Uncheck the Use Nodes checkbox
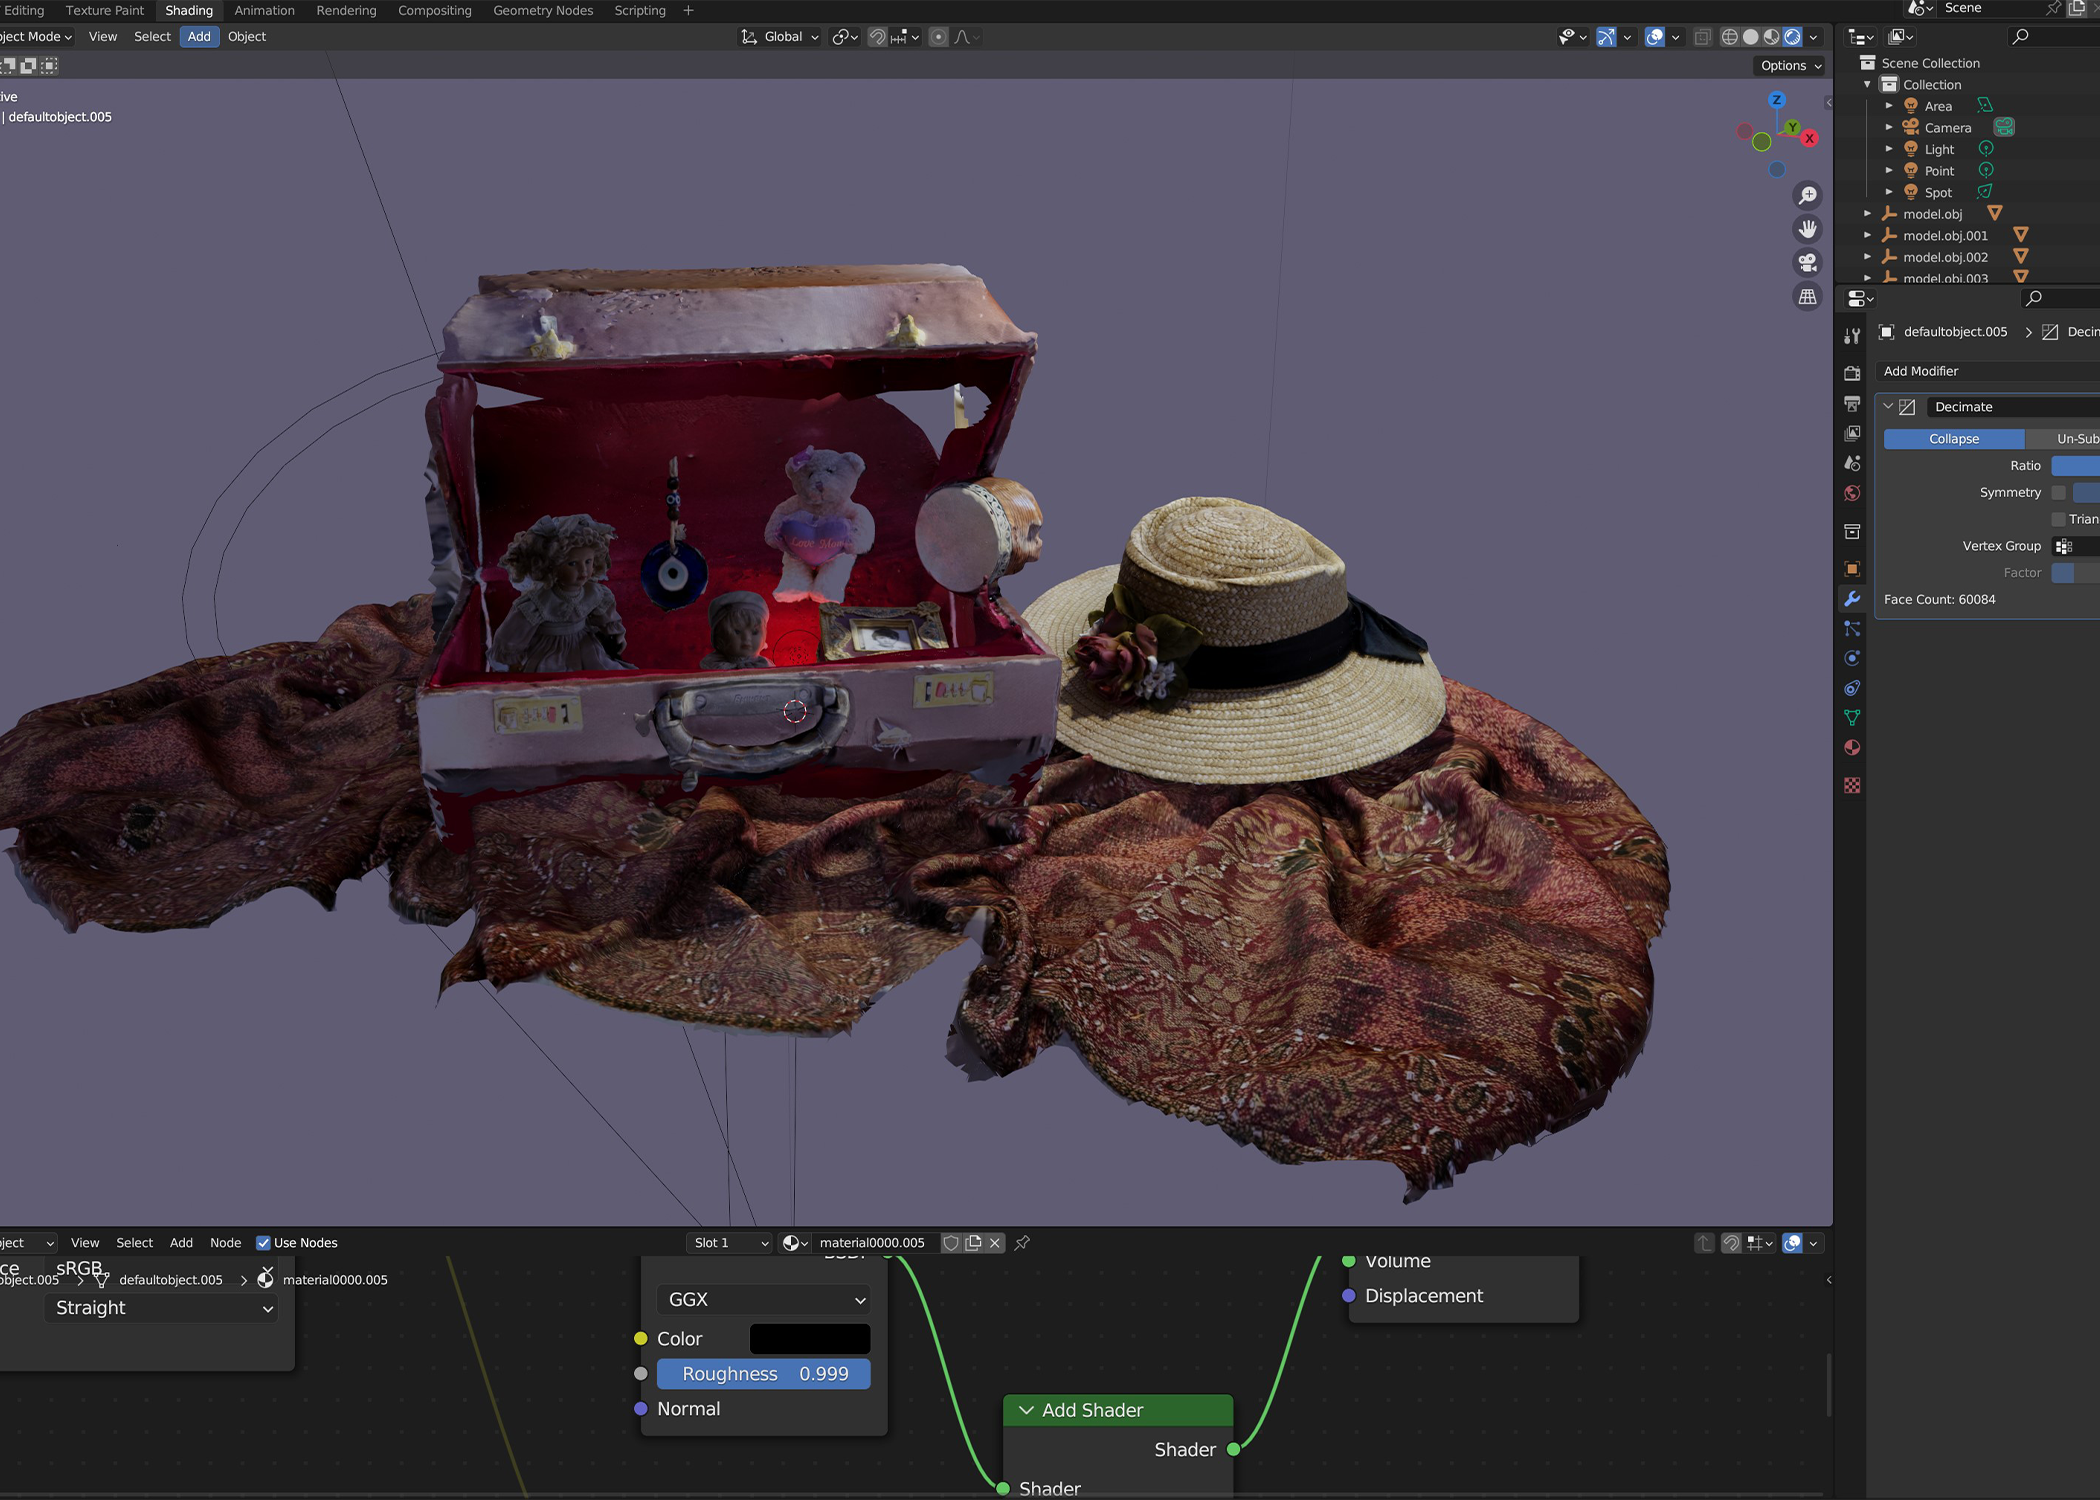Image resolution: width=2100 pixels, height=1500 pixels. (x=263, y=1243)
